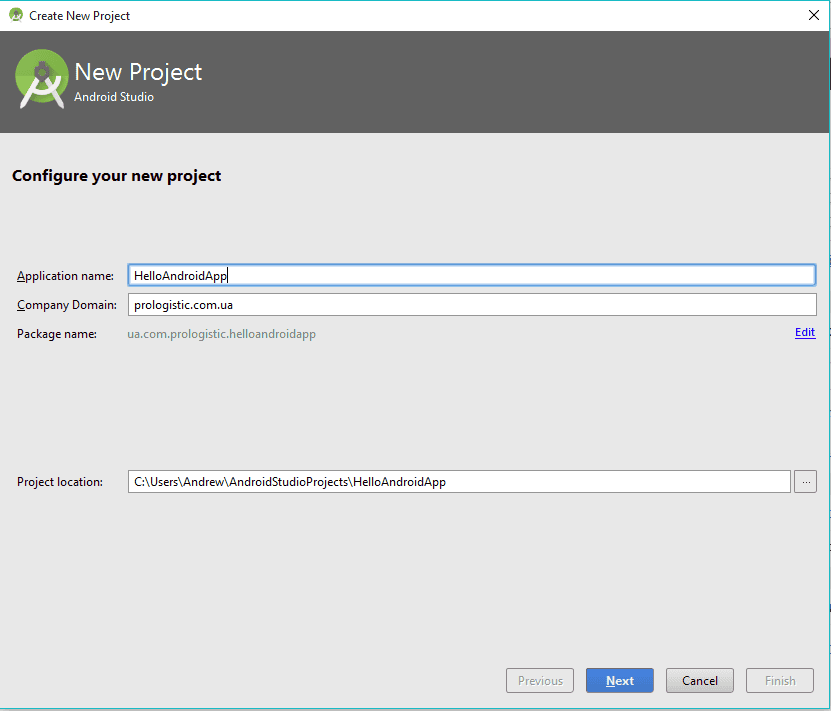The width and height of the screenshot is (831, 711).
Task: Click the Application name input field
Action: click(472, 275)
